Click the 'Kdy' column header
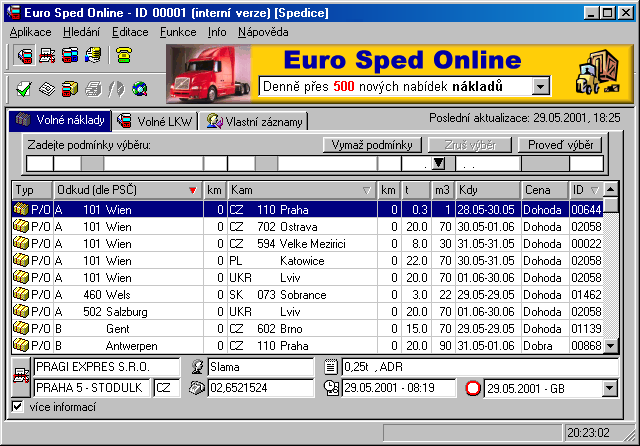The height and width of the screenshot is (446, 640). (488, 190)
